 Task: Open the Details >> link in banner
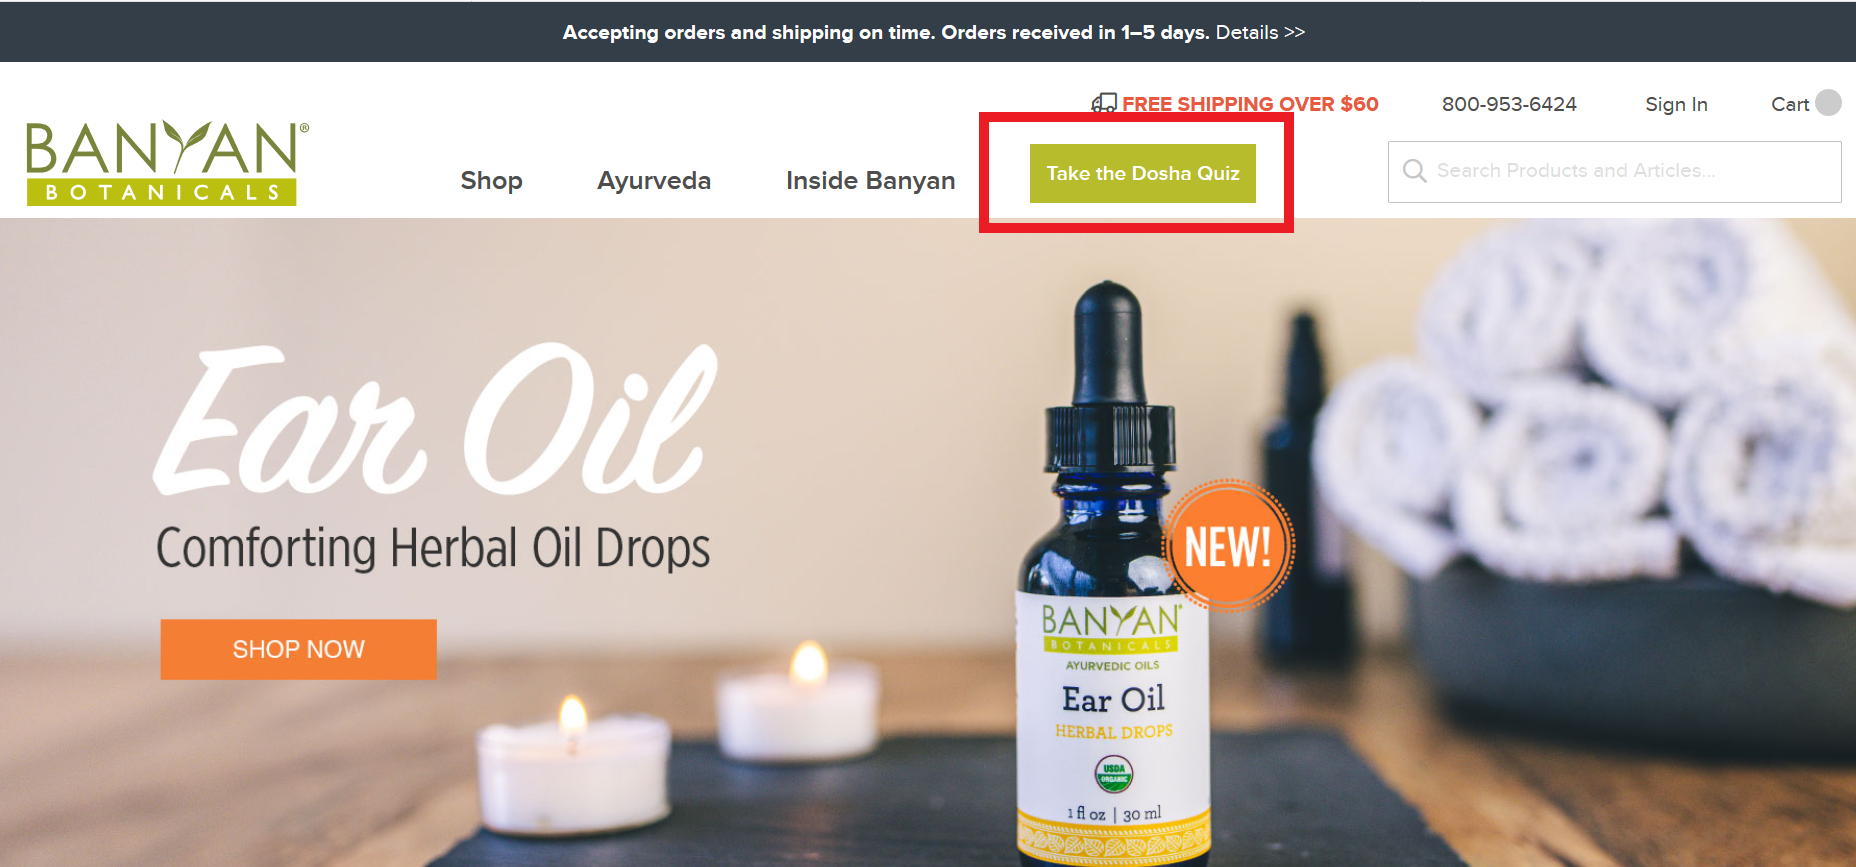1260,33
